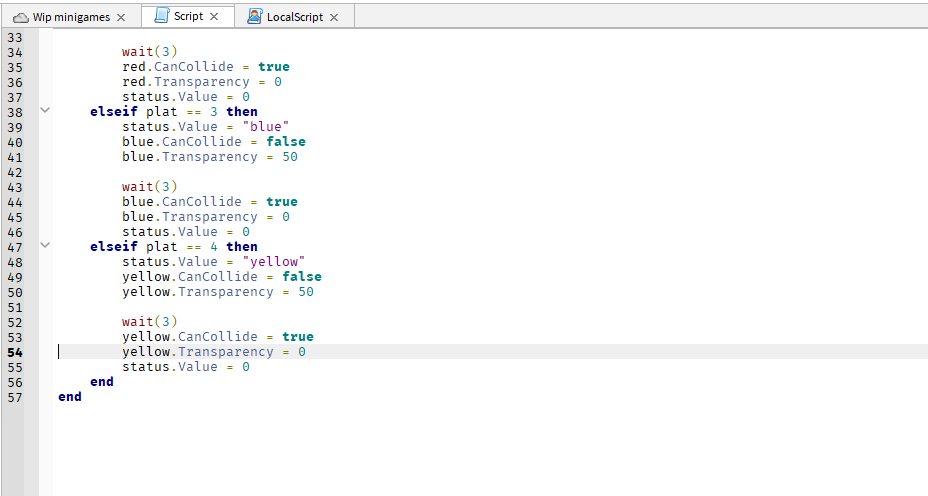The image size is (928, 496).
Task: Collapse the elseif plat == 3 block
Action: (x=45, y=110)
